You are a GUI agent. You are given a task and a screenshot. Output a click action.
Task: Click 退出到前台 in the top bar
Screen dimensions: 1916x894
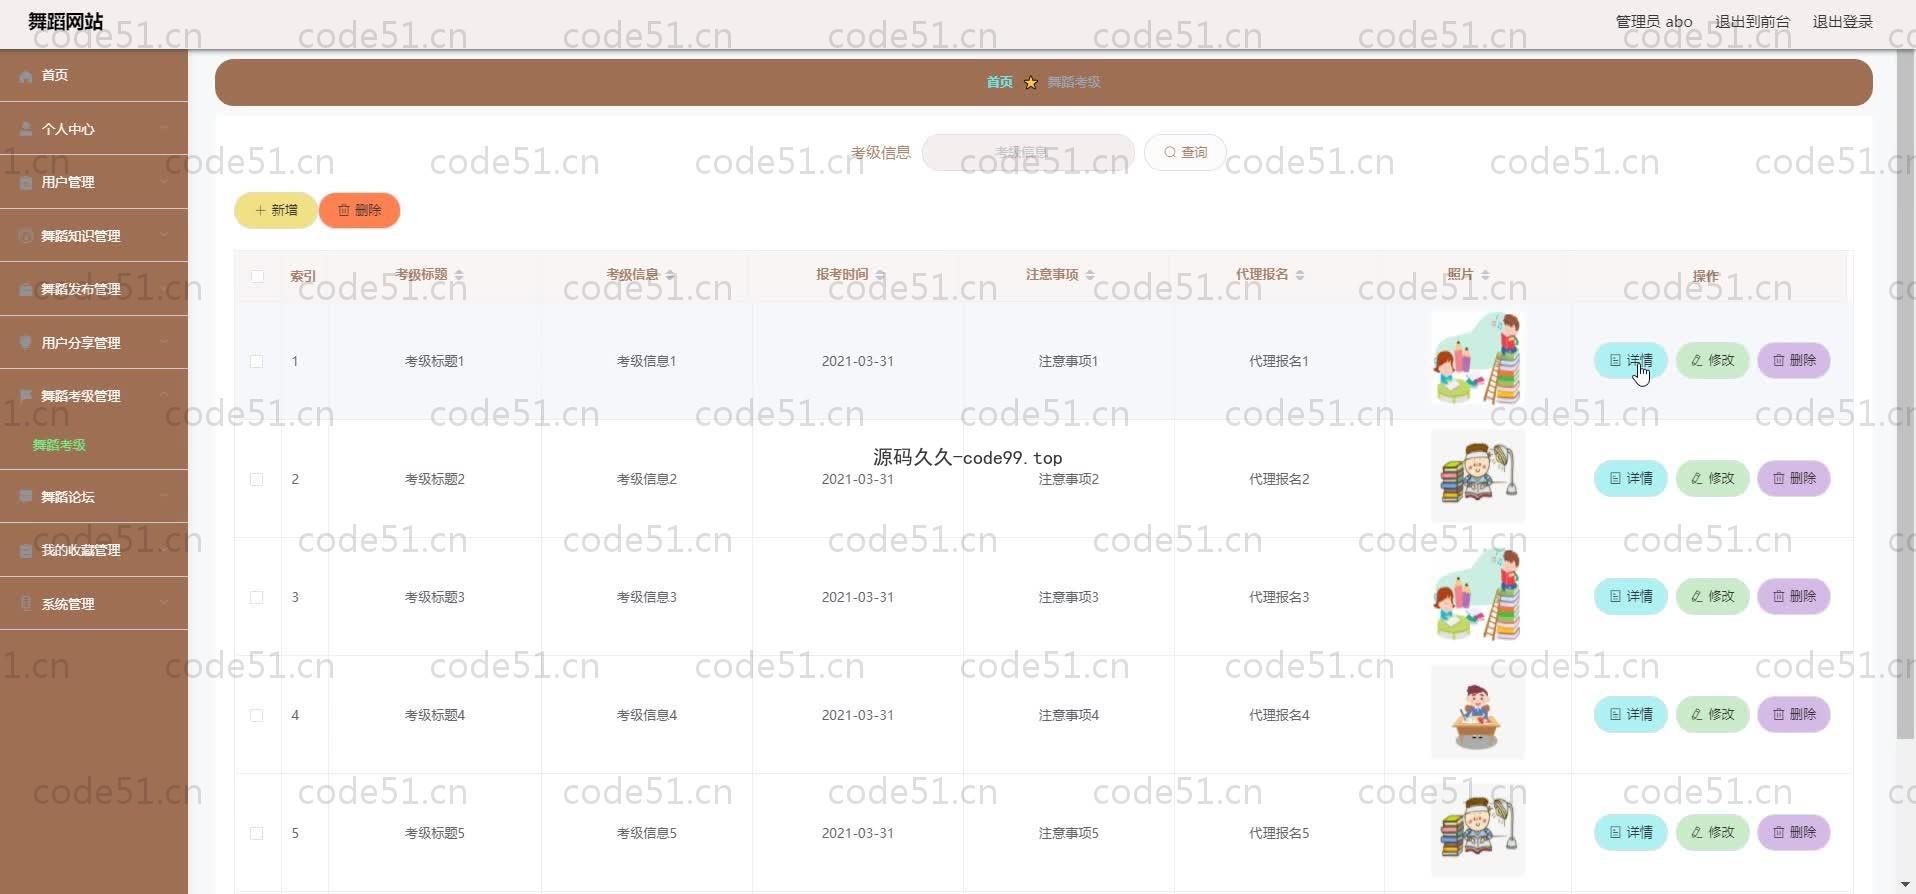1752,21
